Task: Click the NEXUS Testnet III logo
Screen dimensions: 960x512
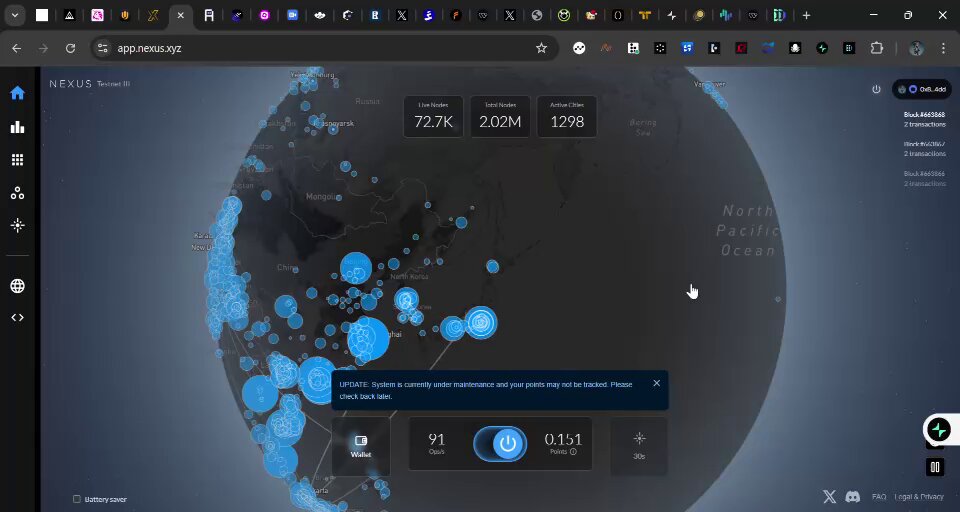Action: pyautogui.click(x=89, y=84)
